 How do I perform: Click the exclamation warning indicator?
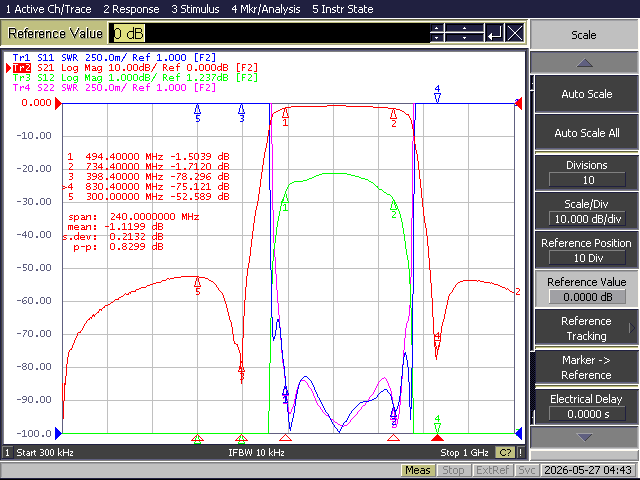coord(520,453)
